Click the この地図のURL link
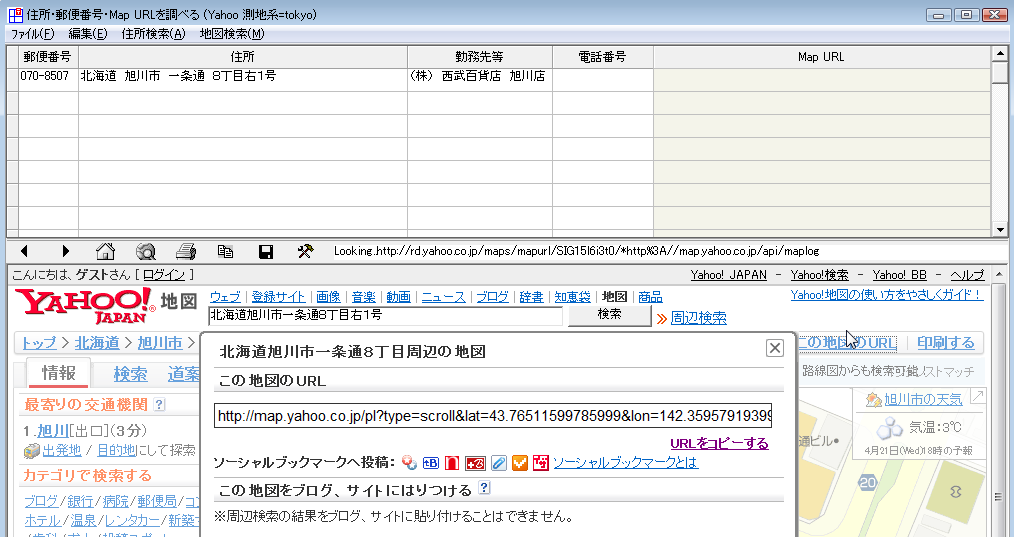The height and width of the screenshot is (537, 1014). pyautogui.click(x=847, y=343)
